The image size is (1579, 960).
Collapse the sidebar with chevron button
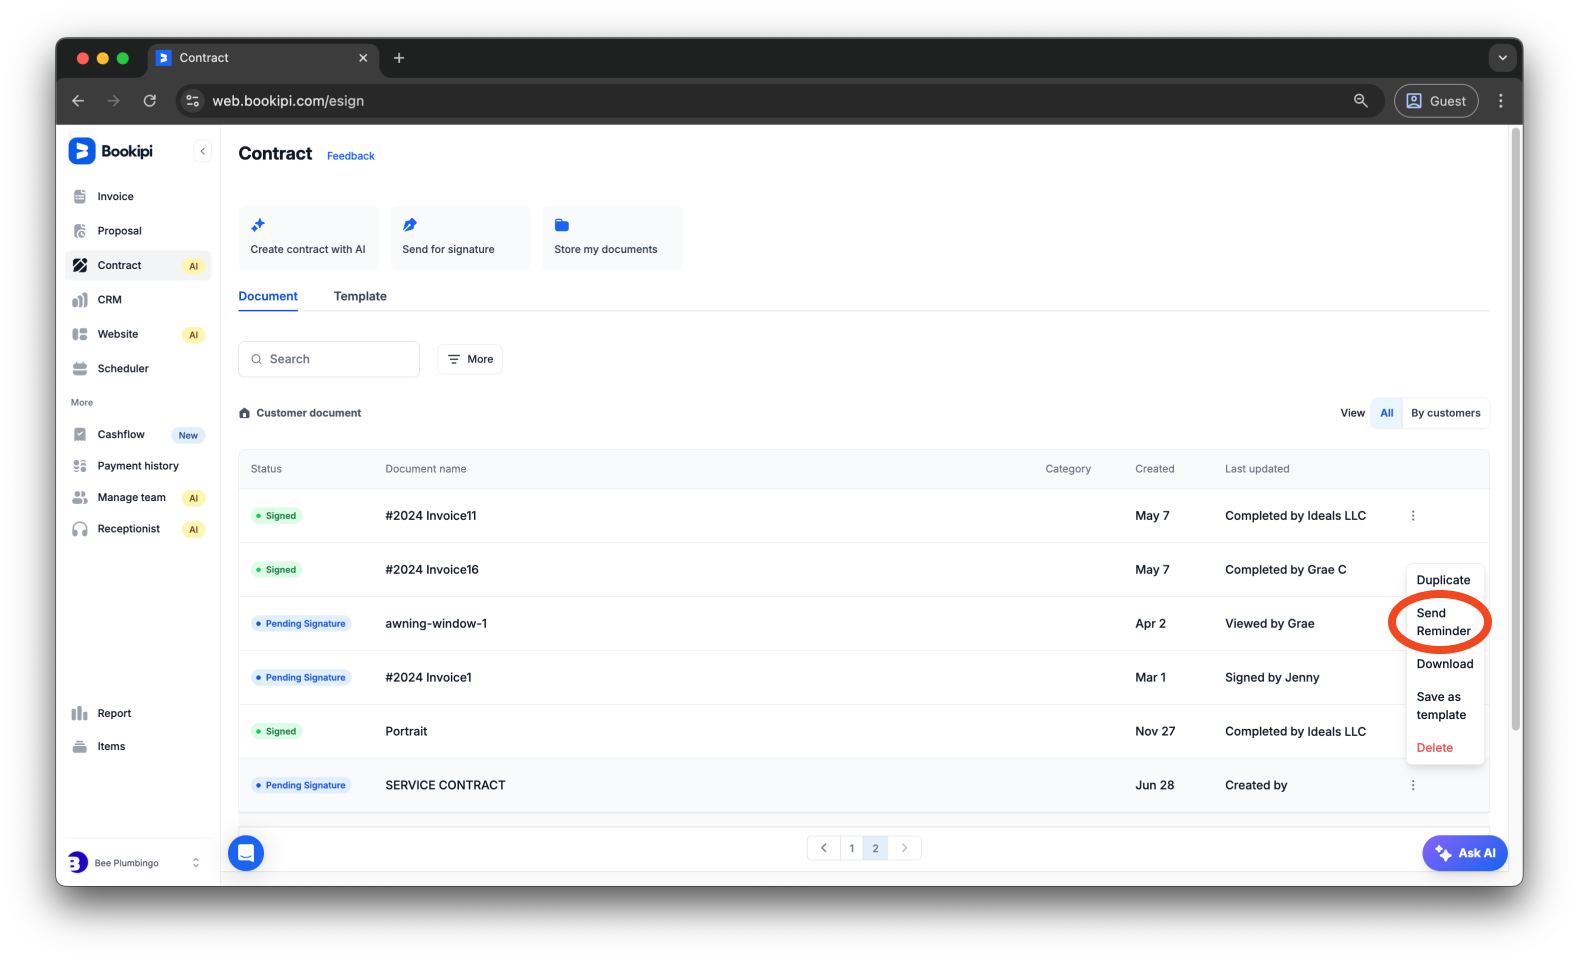(x=203, y=152)
